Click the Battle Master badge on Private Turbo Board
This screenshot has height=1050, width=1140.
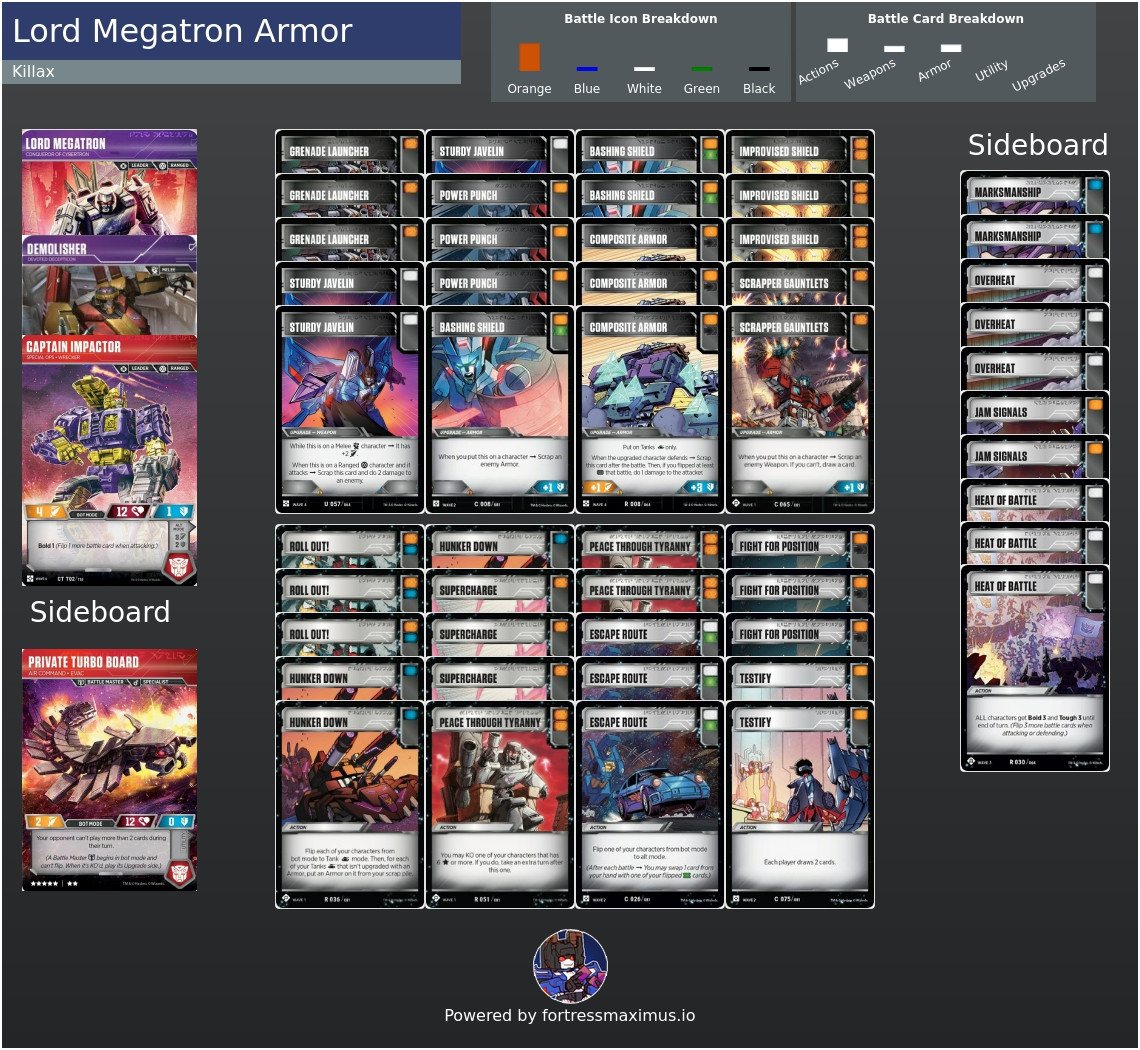100,682
